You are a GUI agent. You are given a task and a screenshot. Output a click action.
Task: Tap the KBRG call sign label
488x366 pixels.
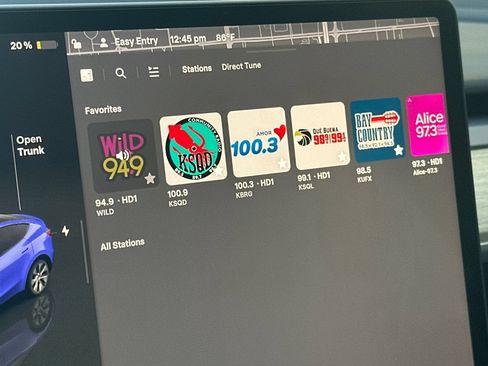pos(244,195)
